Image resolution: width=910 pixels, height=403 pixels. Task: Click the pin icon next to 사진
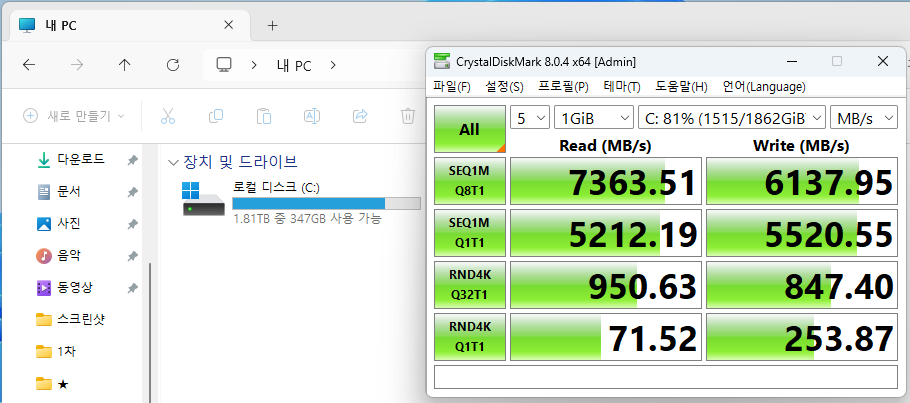pos(132,224)
